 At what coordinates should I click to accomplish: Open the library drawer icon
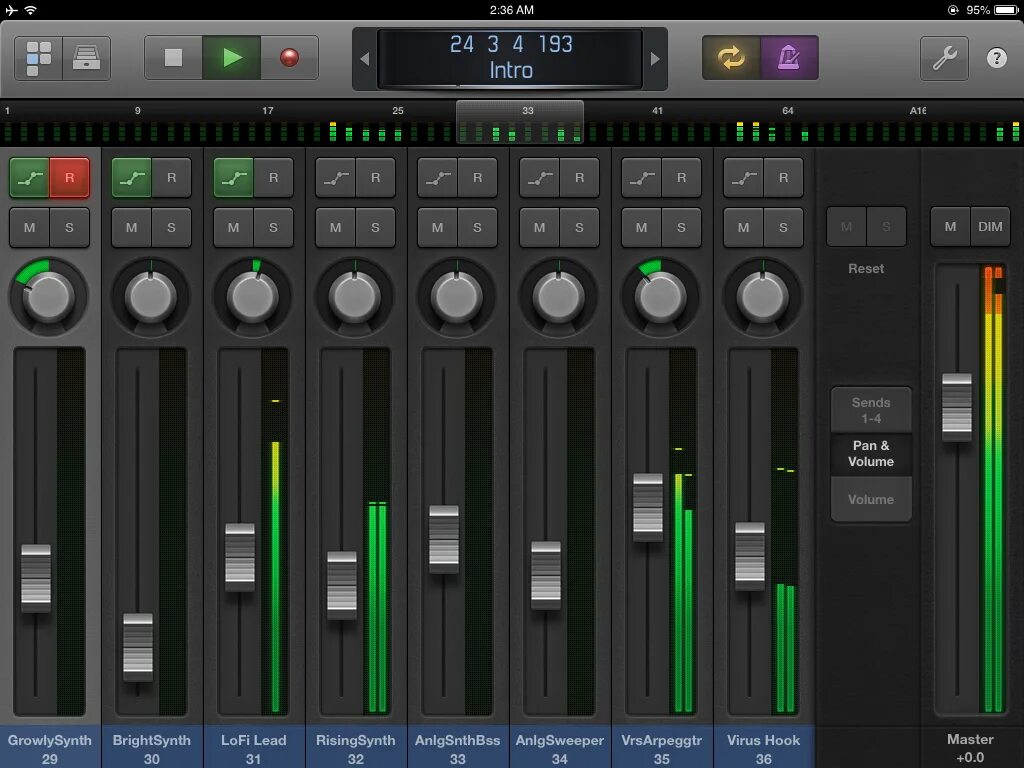point(86,58)
